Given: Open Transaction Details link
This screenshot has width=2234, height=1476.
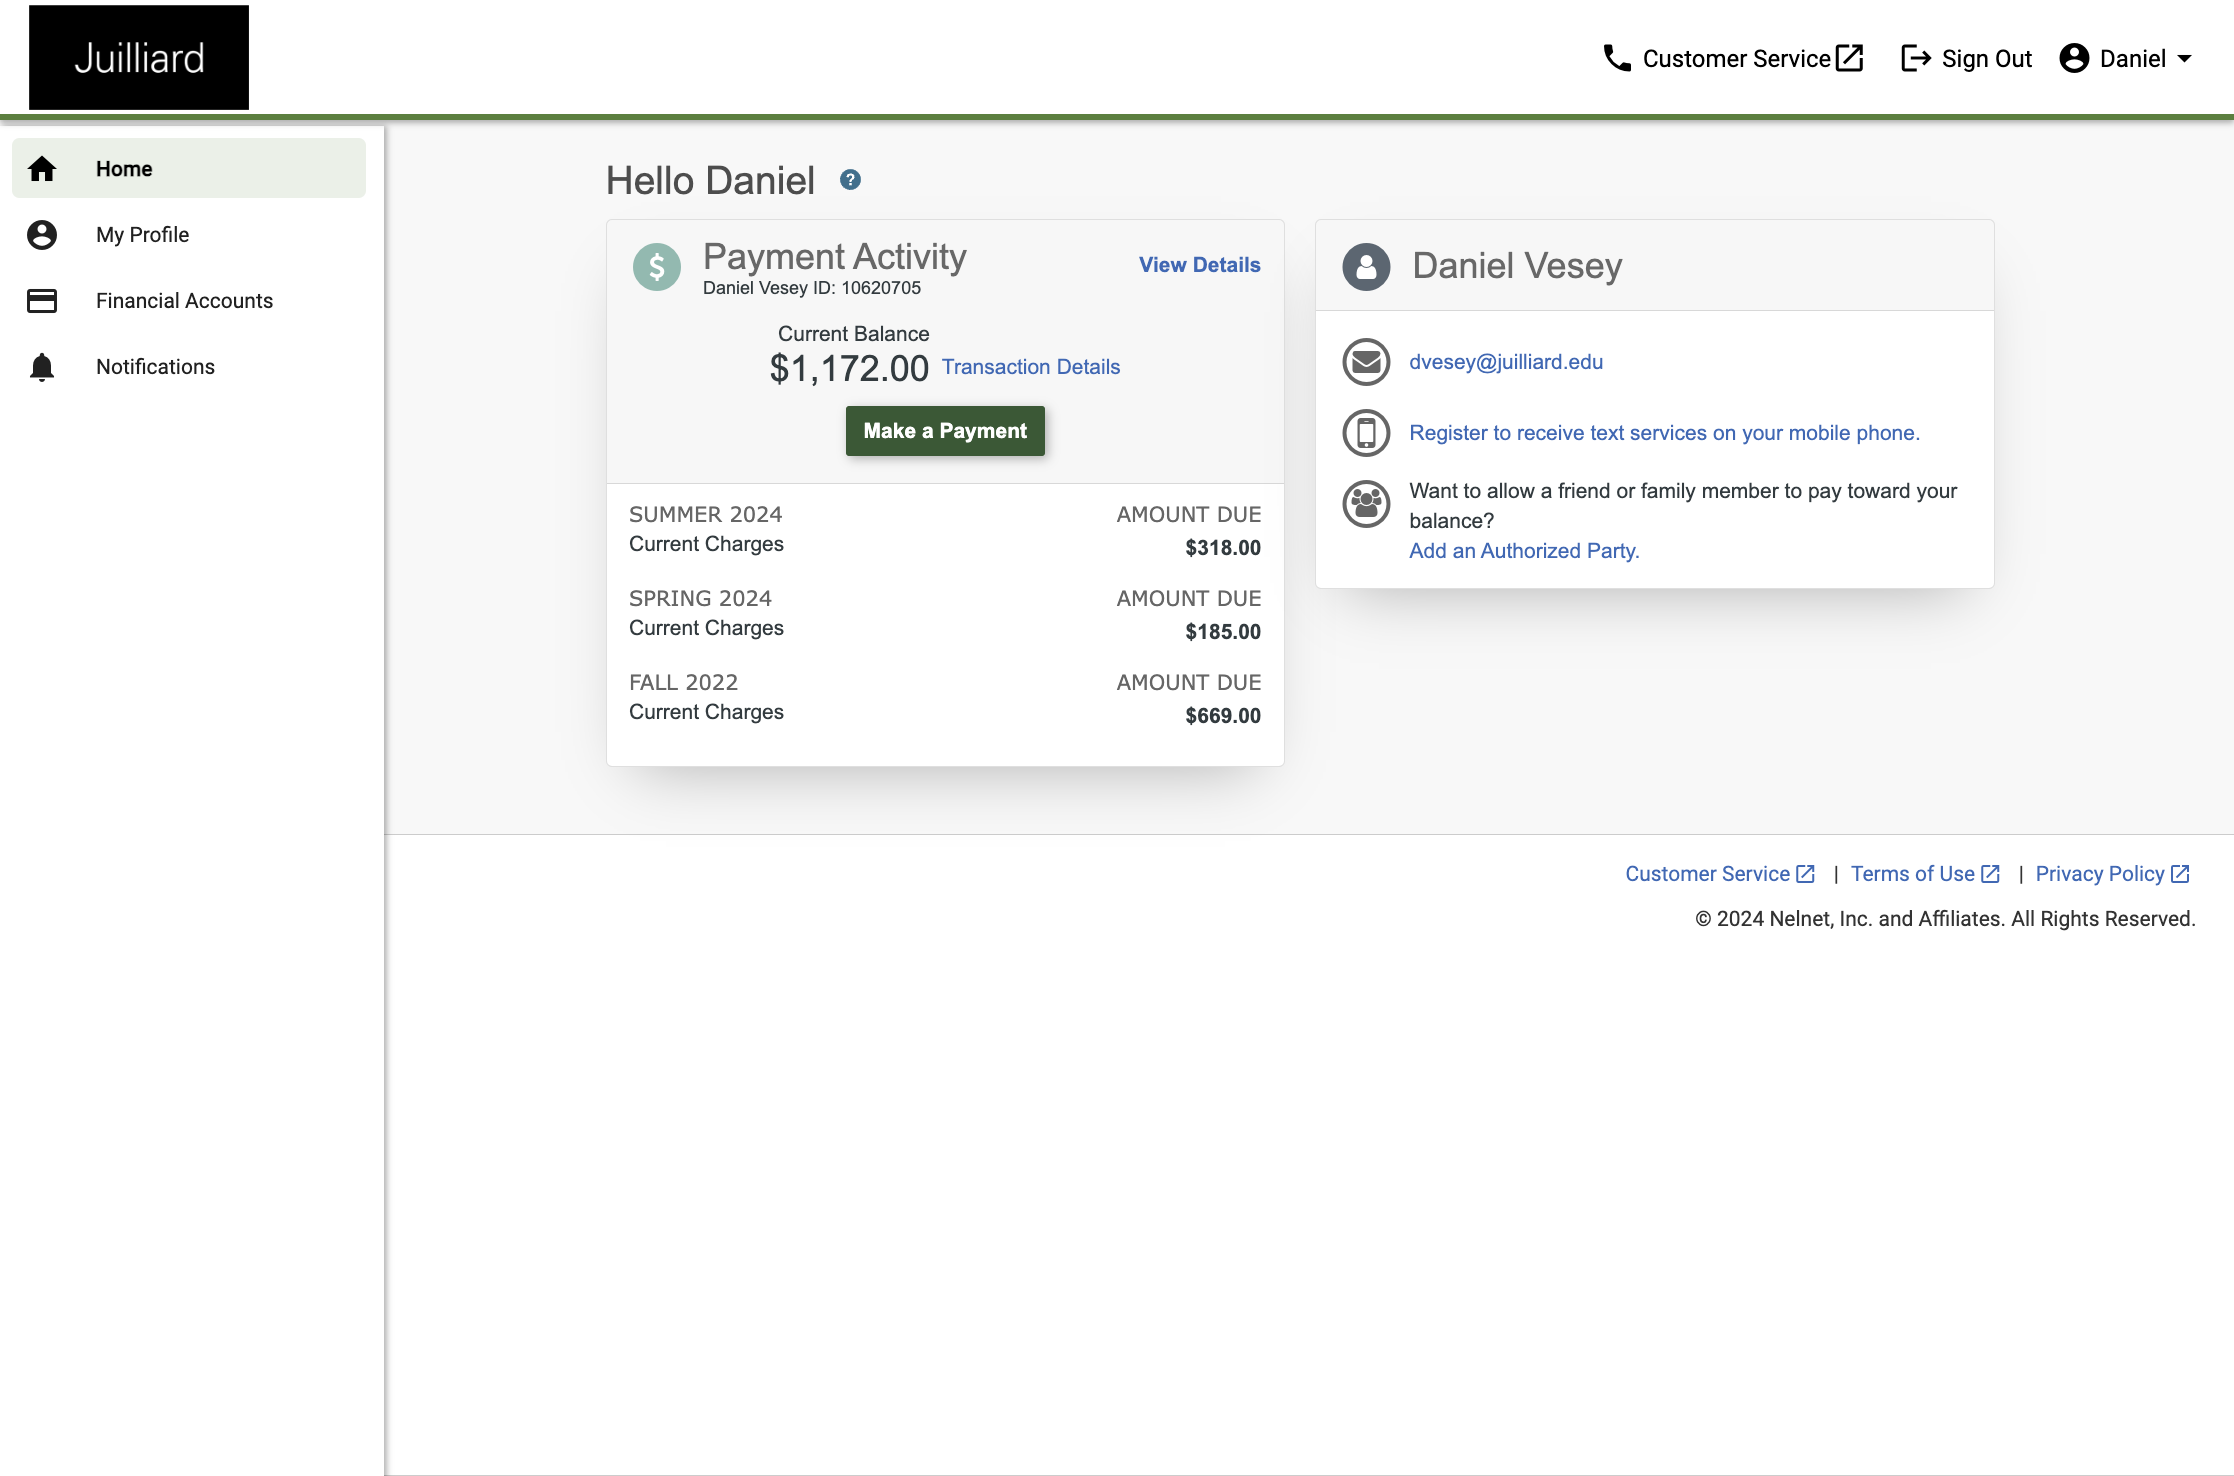Looking at the screenshot, I should (x=1031, y=367).
